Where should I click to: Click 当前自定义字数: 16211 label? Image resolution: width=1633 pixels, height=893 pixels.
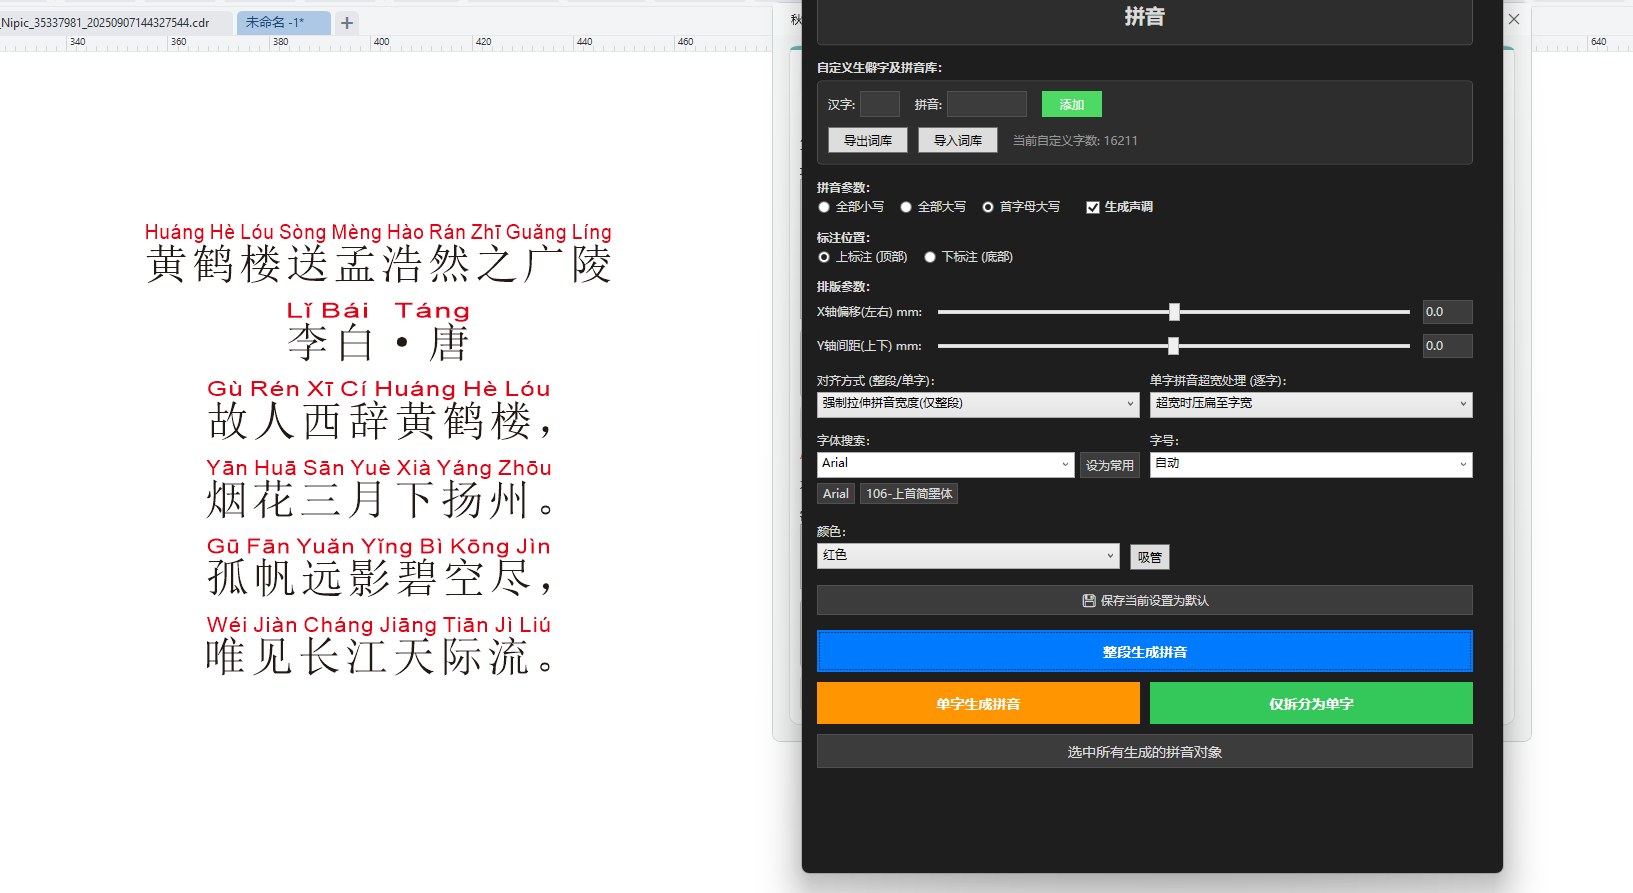click(x=1075, y=141)
